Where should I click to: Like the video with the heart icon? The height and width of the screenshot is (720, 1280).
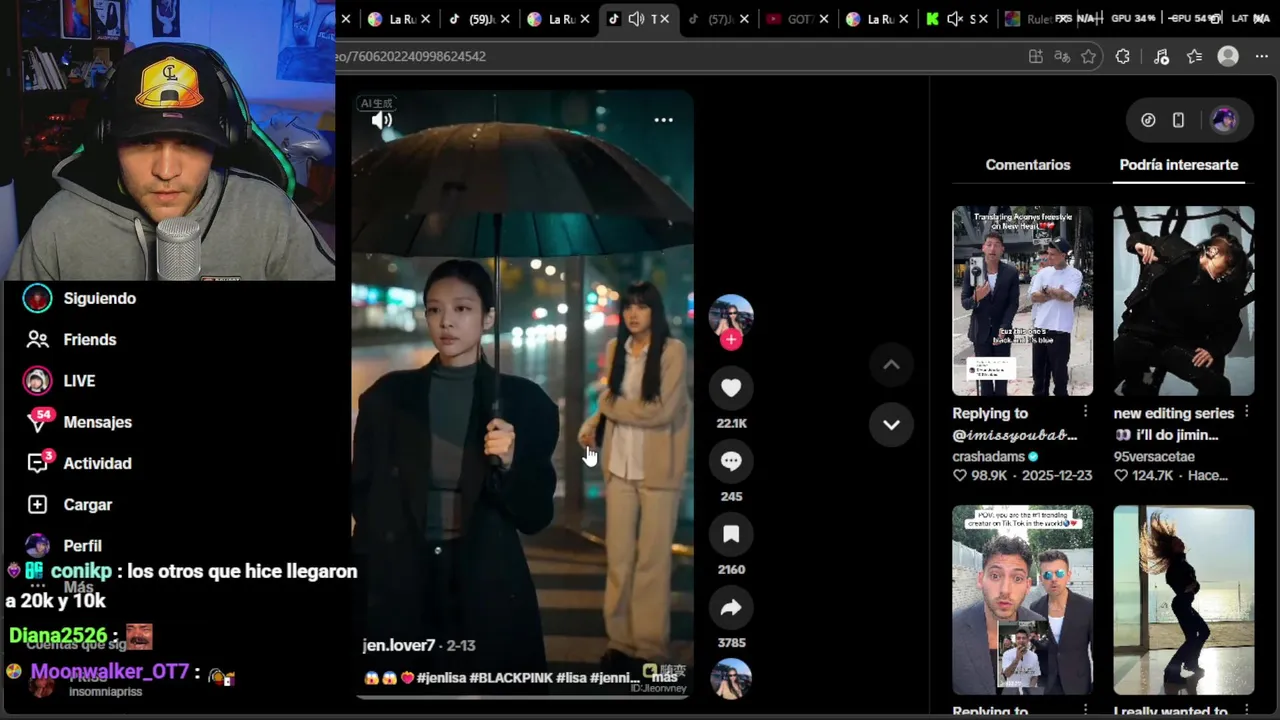[x=731, y=387]
